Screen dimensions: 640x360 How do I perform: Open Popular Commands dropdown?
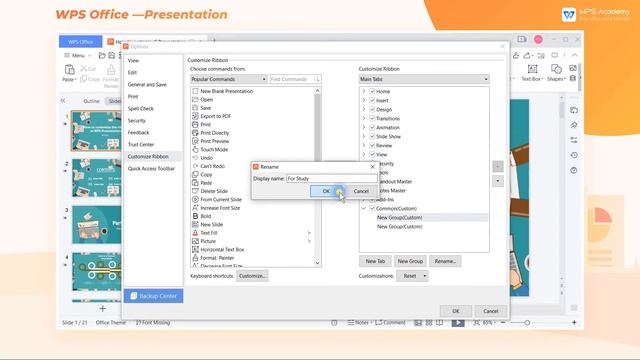pyautogui.click(x=229, y=79)
